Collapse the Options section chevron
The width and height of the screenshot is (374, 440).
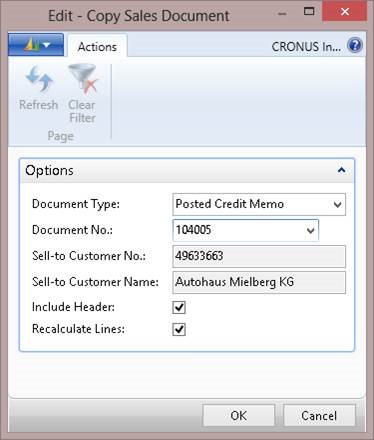coord(341,170)
